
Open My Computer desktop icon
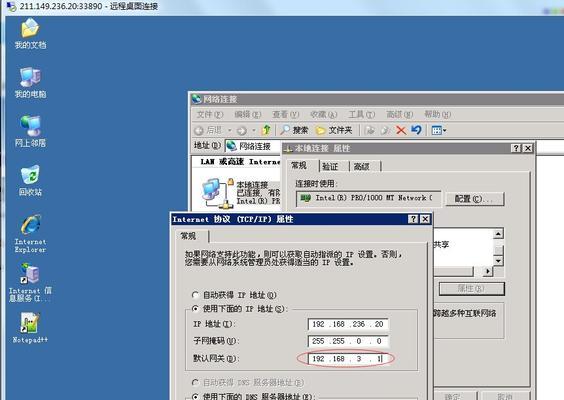[x=30, y=82]
